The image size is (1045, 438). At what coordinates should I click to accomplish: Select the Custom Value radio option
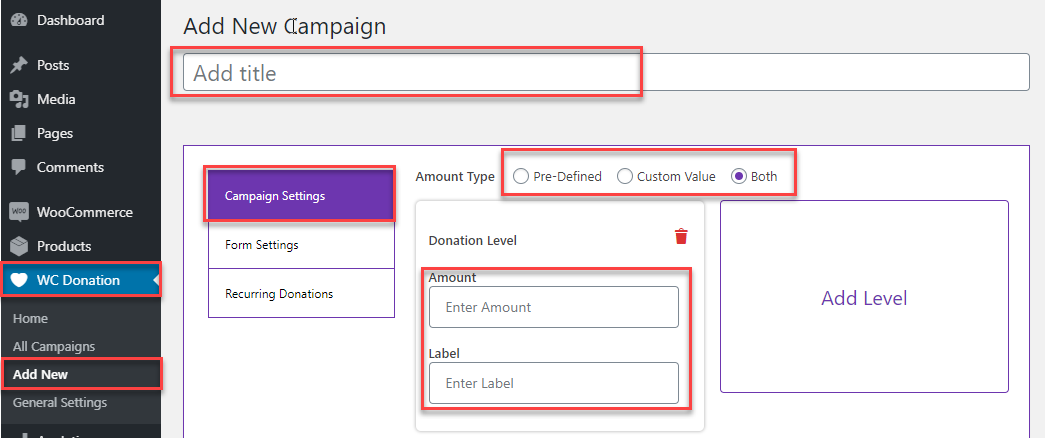point(624,176)
